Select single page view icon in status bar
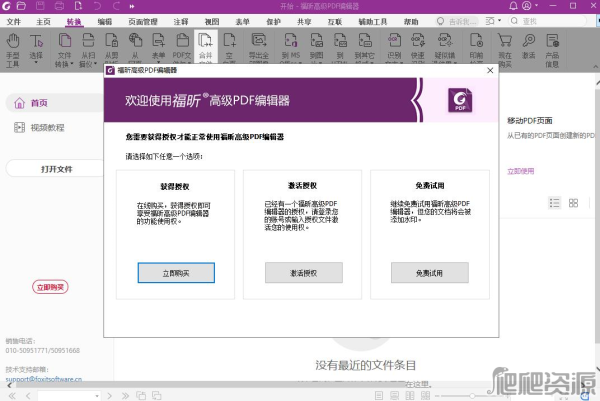 379,396
